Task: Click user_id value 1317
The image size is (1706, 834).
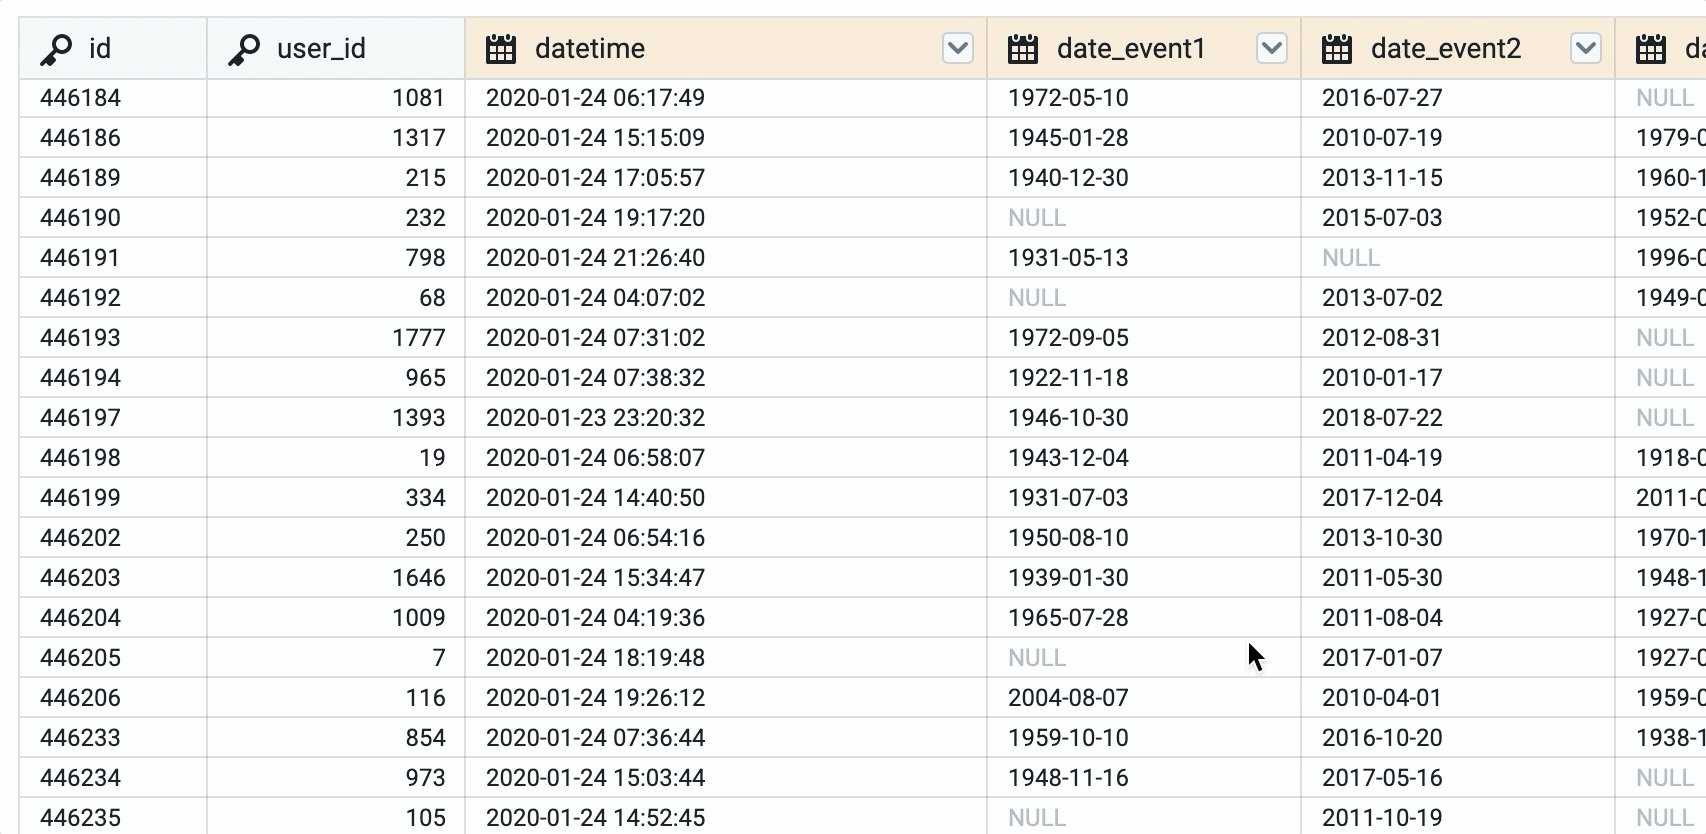Action: 418,138
